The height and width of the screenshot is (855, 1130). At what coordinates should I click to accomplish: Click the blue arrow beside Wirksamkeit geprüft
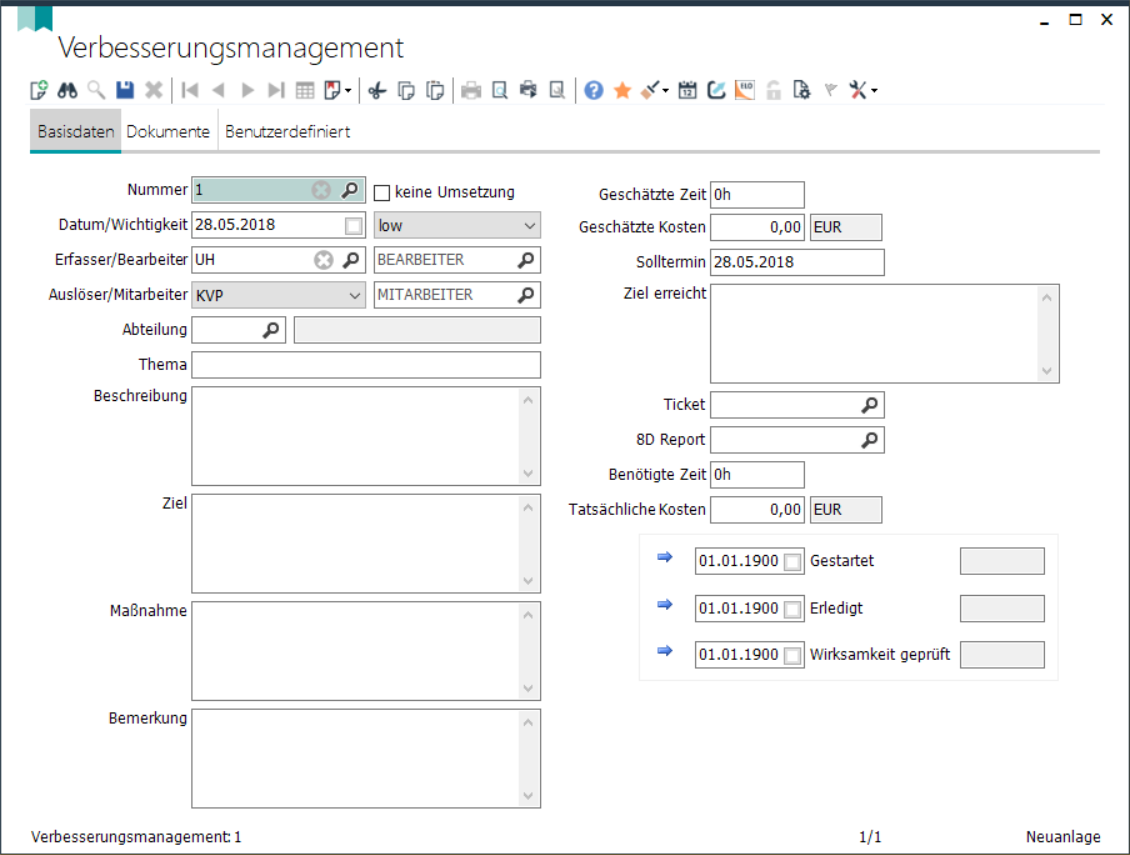click(664, 651)
